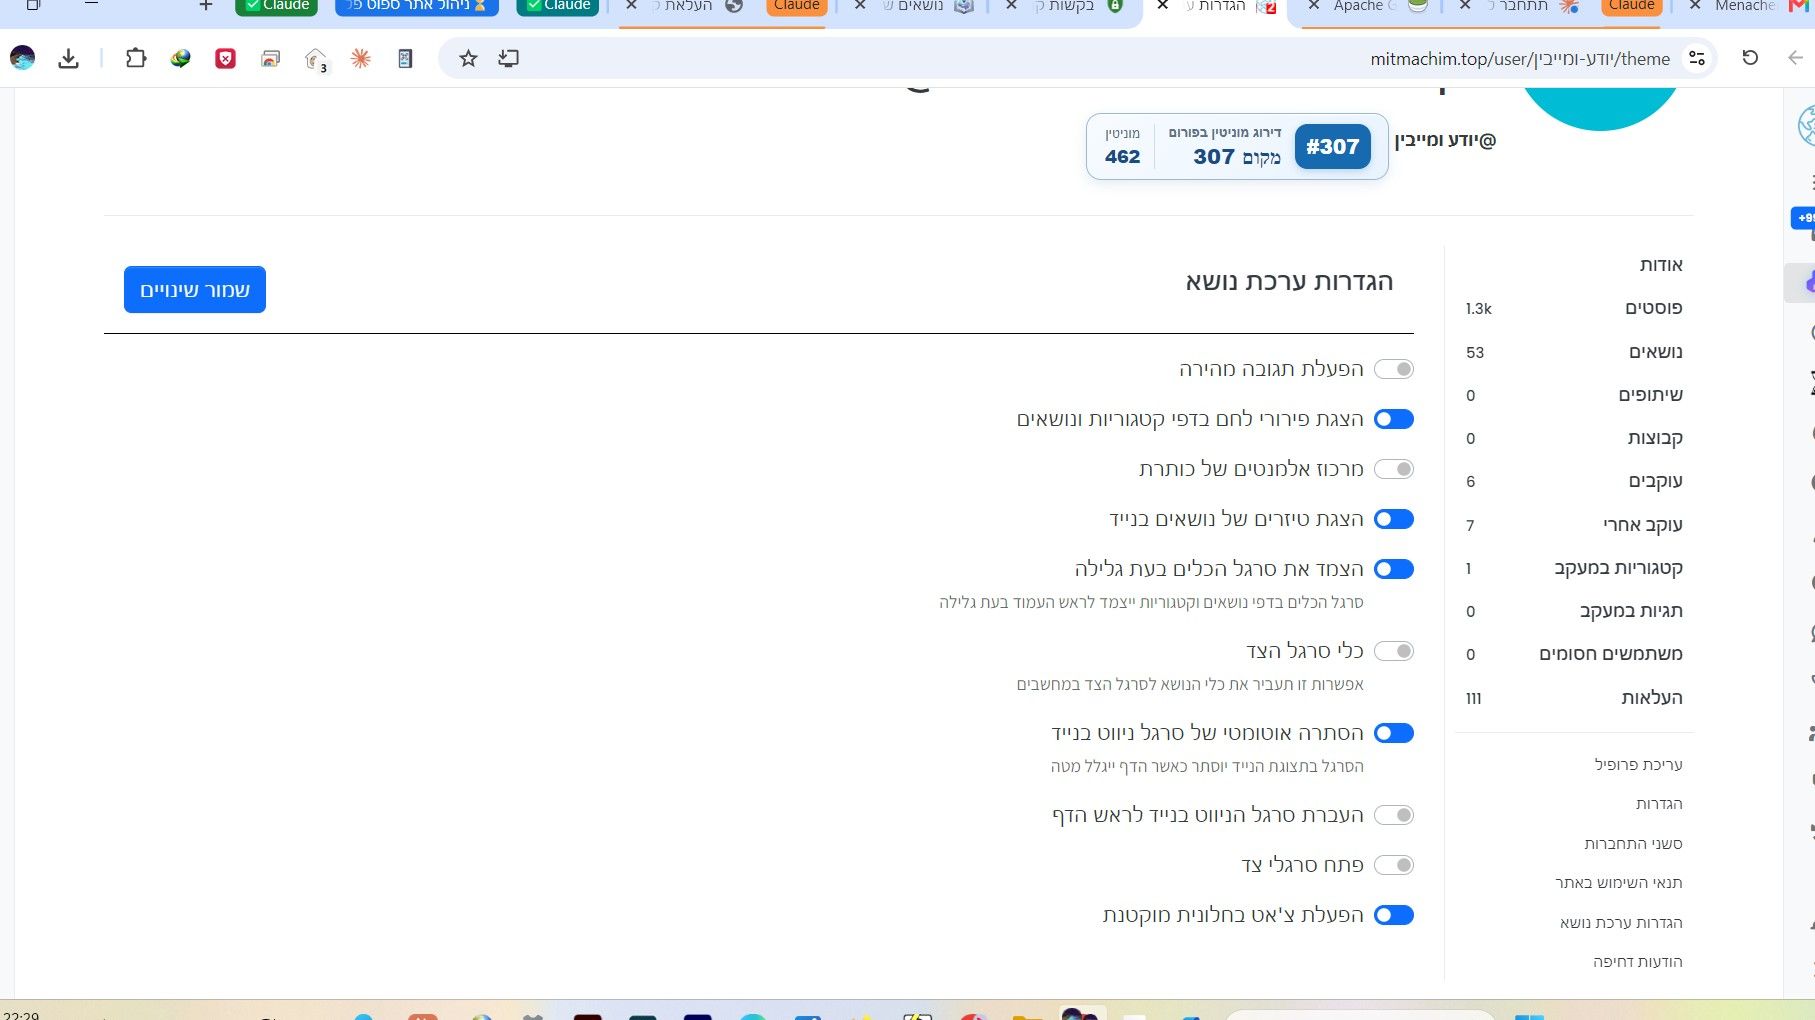Disable הצגת פירורי לחם בדפי קטגוריות toggle
Viewport: 1815px width, 1020px height.
pos(1394,419)
